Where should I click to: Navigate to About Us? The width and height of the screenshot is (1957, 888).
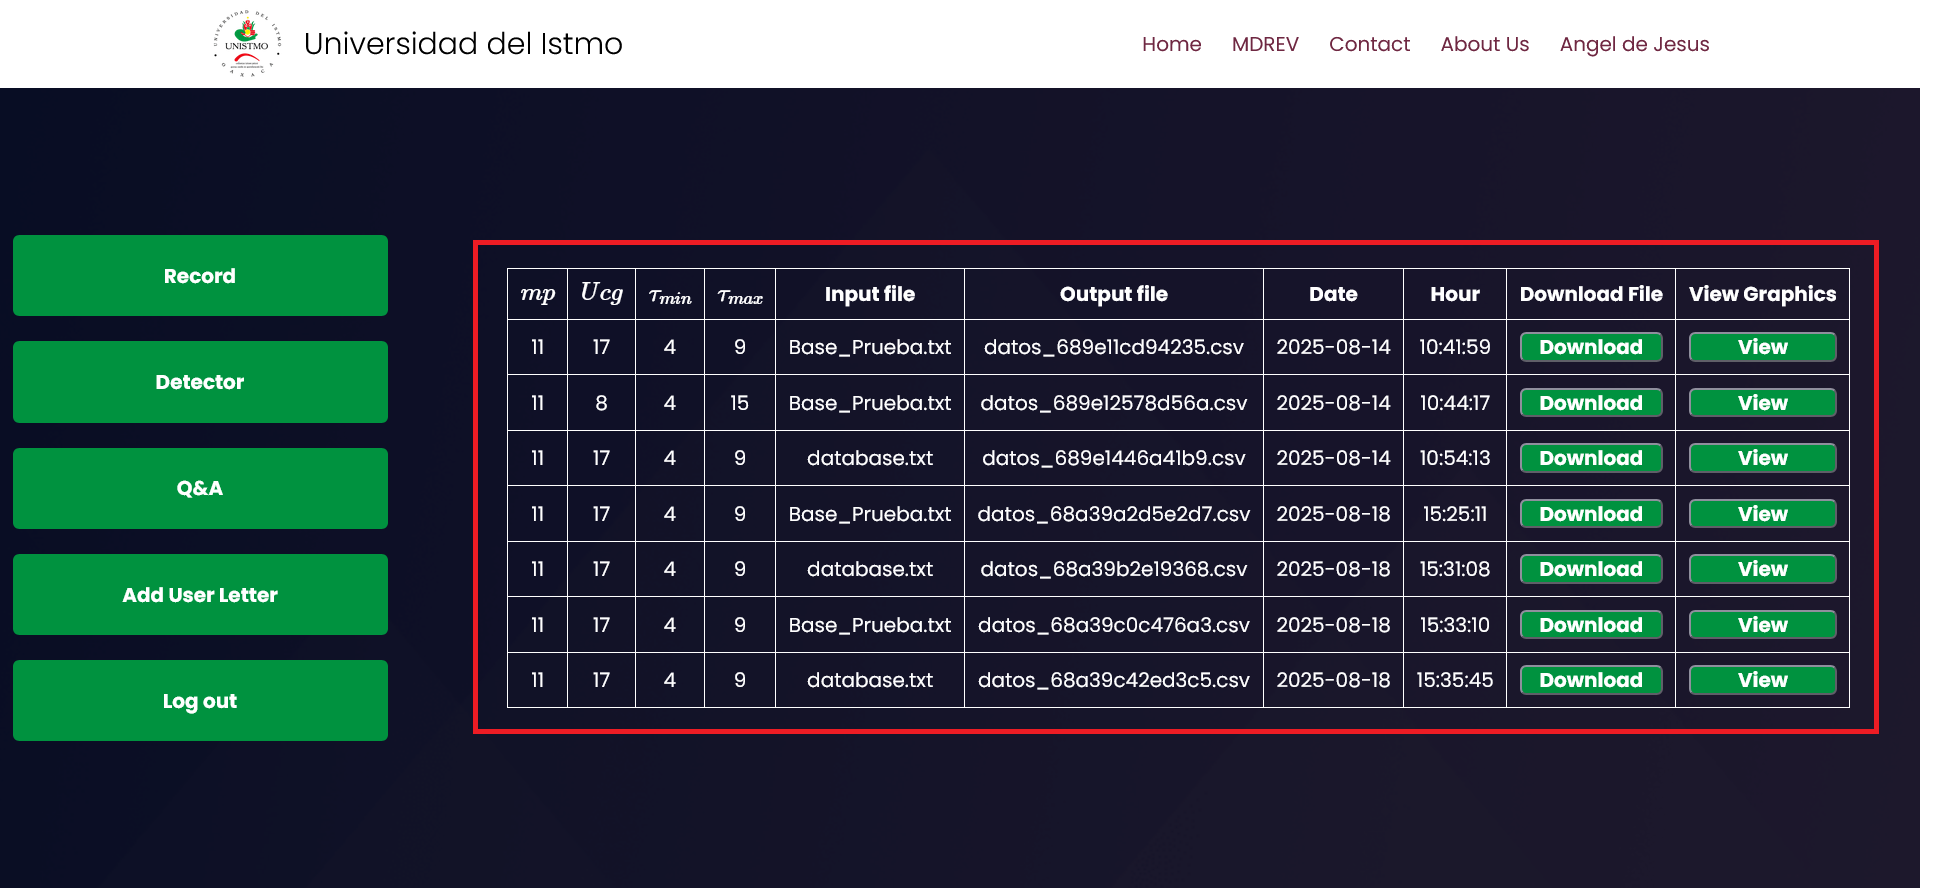click(1484, 44)
